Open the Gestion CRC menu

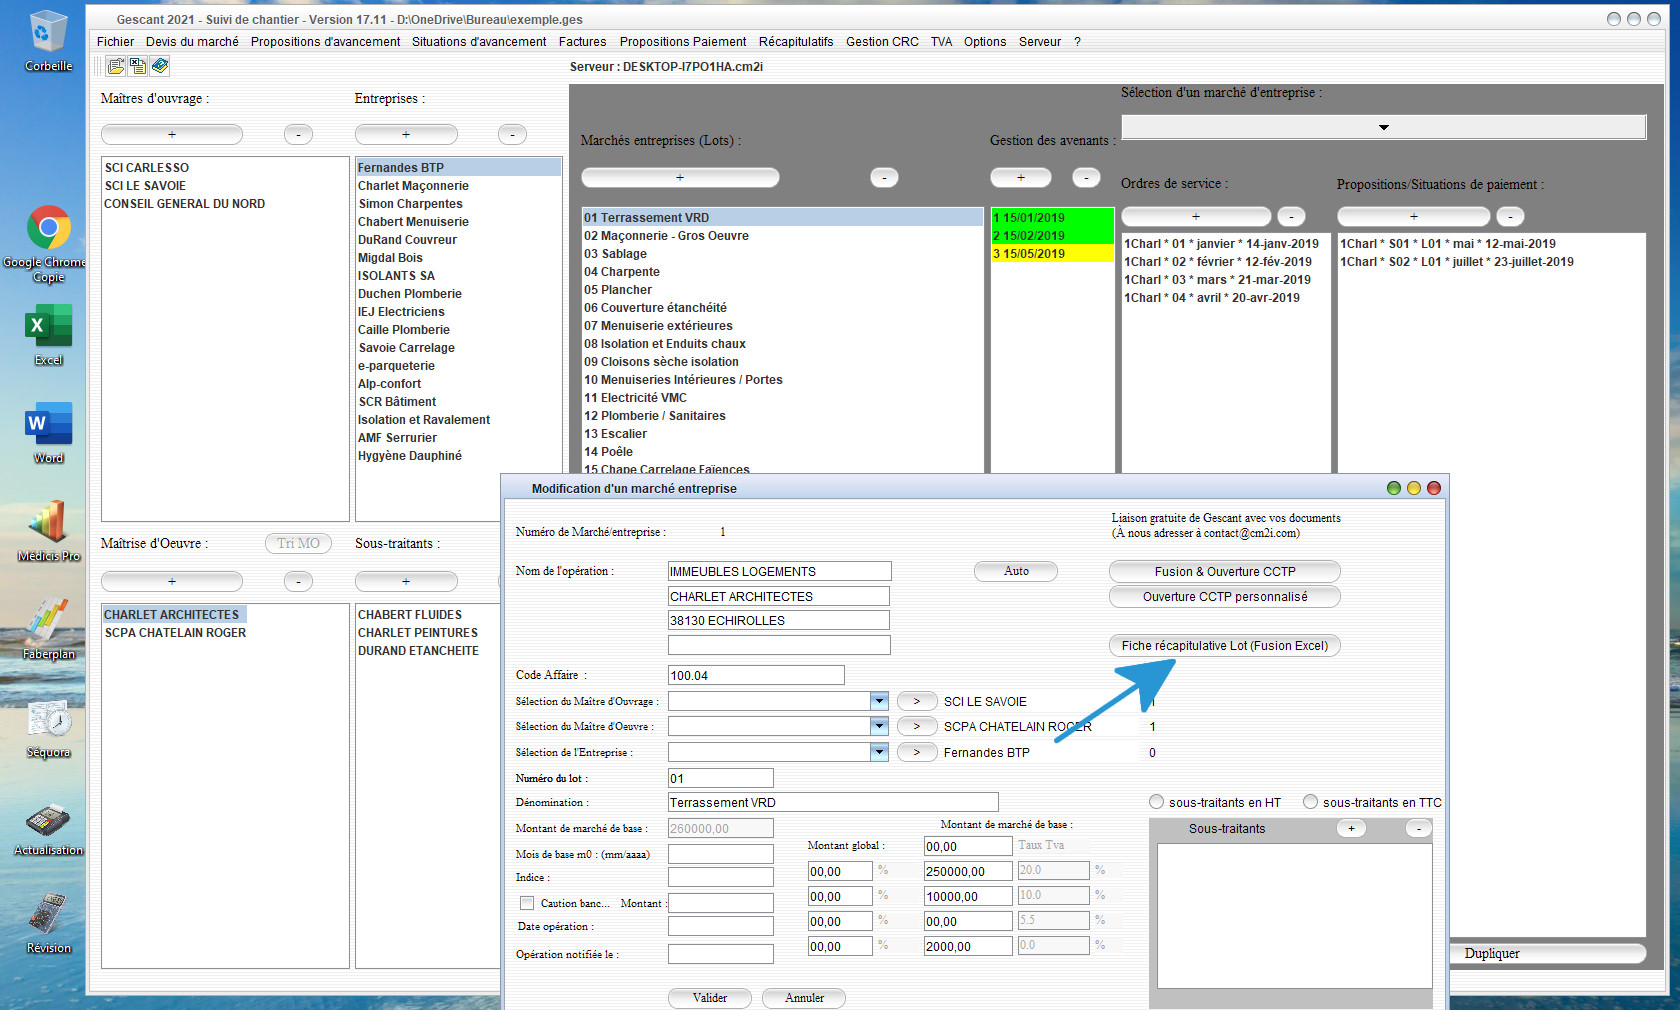882,42
